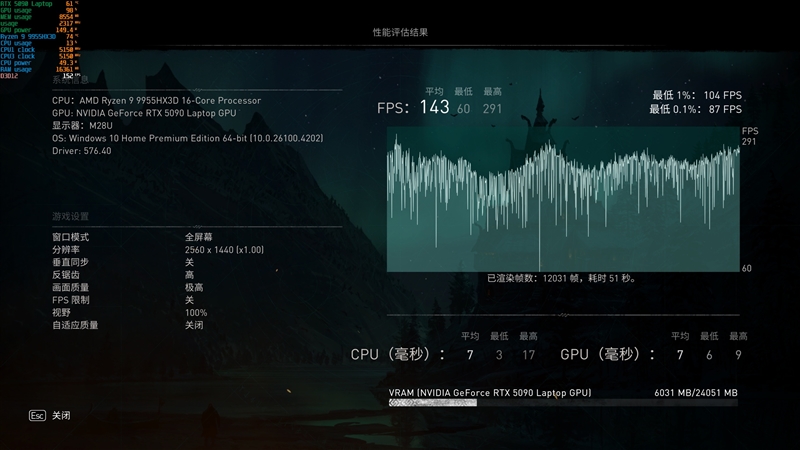
Task: Click the 最低 0.1% 87 FPS reading
Action: (x=695, y=108)
